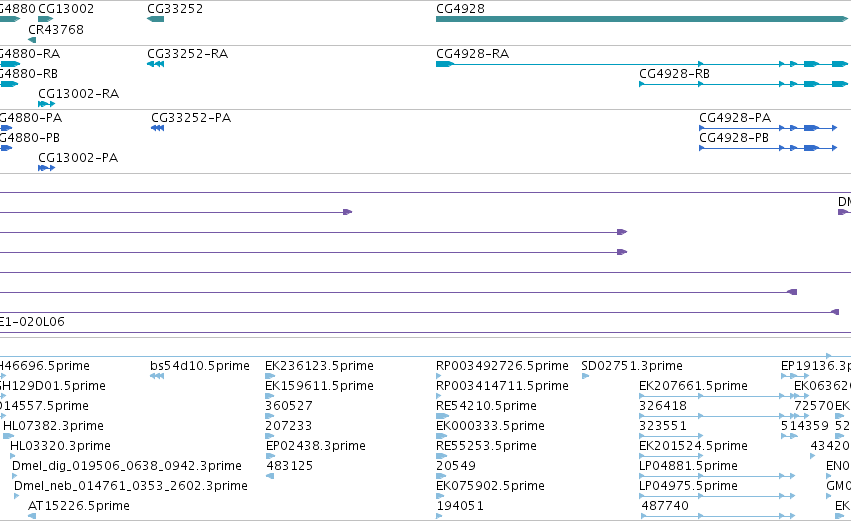Image resolution: width=851 pixels, height=521 pixels.
Task: Select transcript CG4928-RA label
Action: [472, 54]
